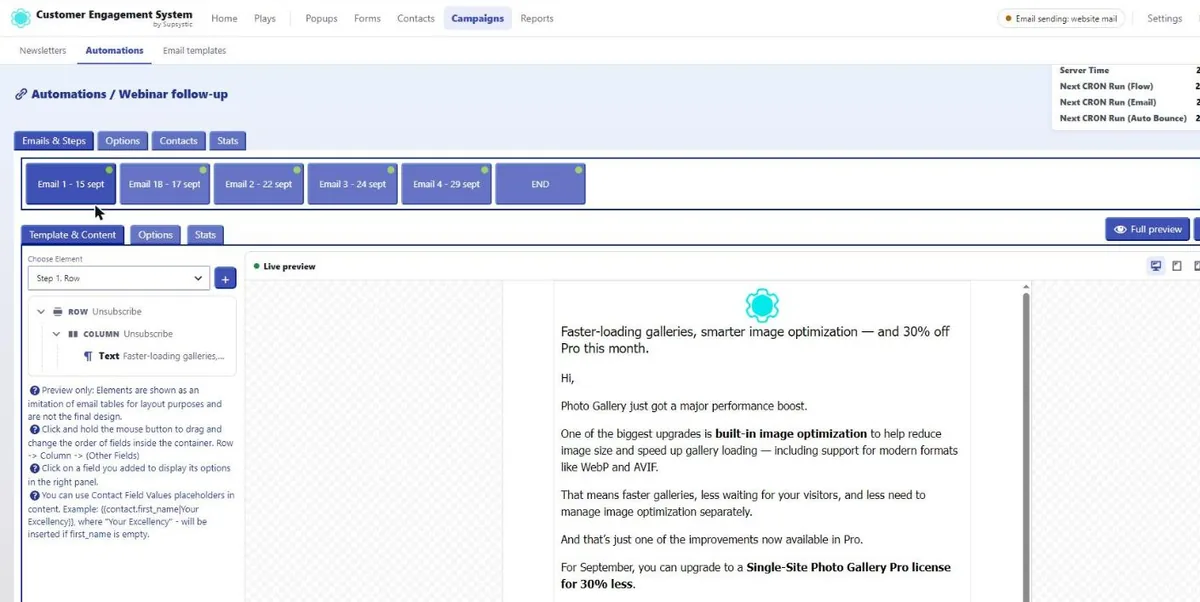Select desktop preview mode icon
This screenshot has width=1200, height=602.
pos(1156,266)
